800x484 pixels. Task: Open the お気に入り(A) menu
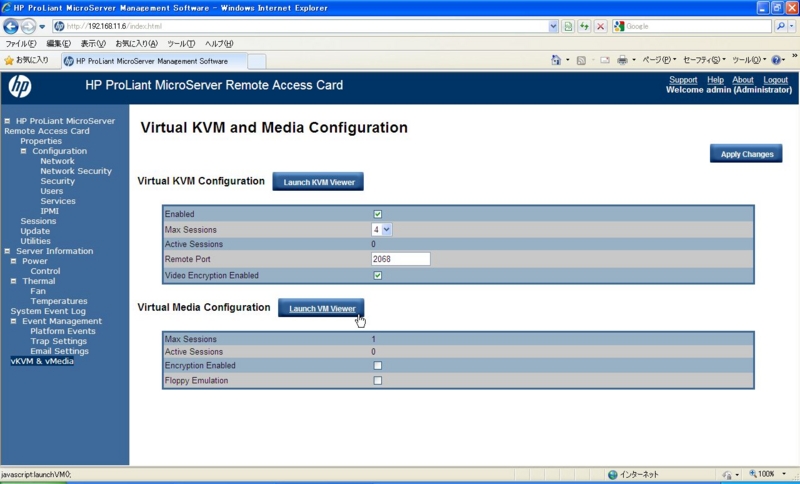136,44
